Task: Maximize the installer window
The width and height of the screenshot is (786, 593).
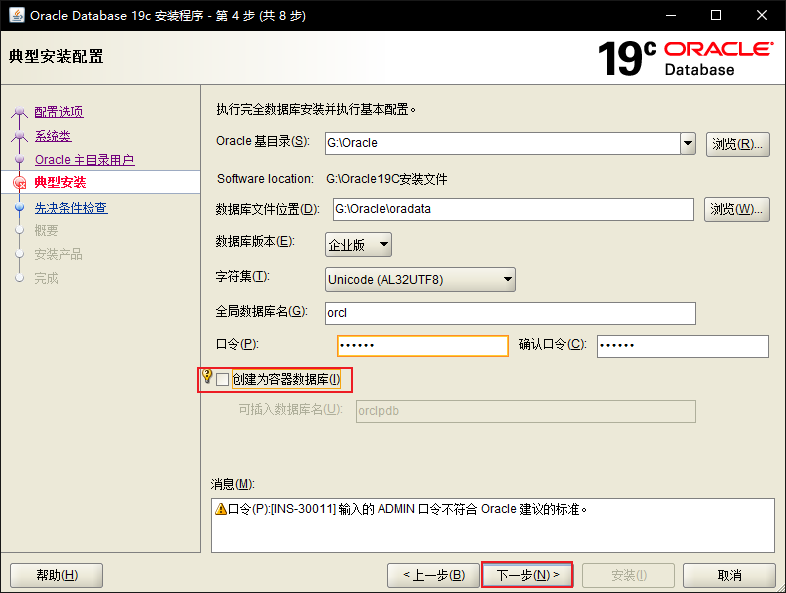Action: (716, 16)
